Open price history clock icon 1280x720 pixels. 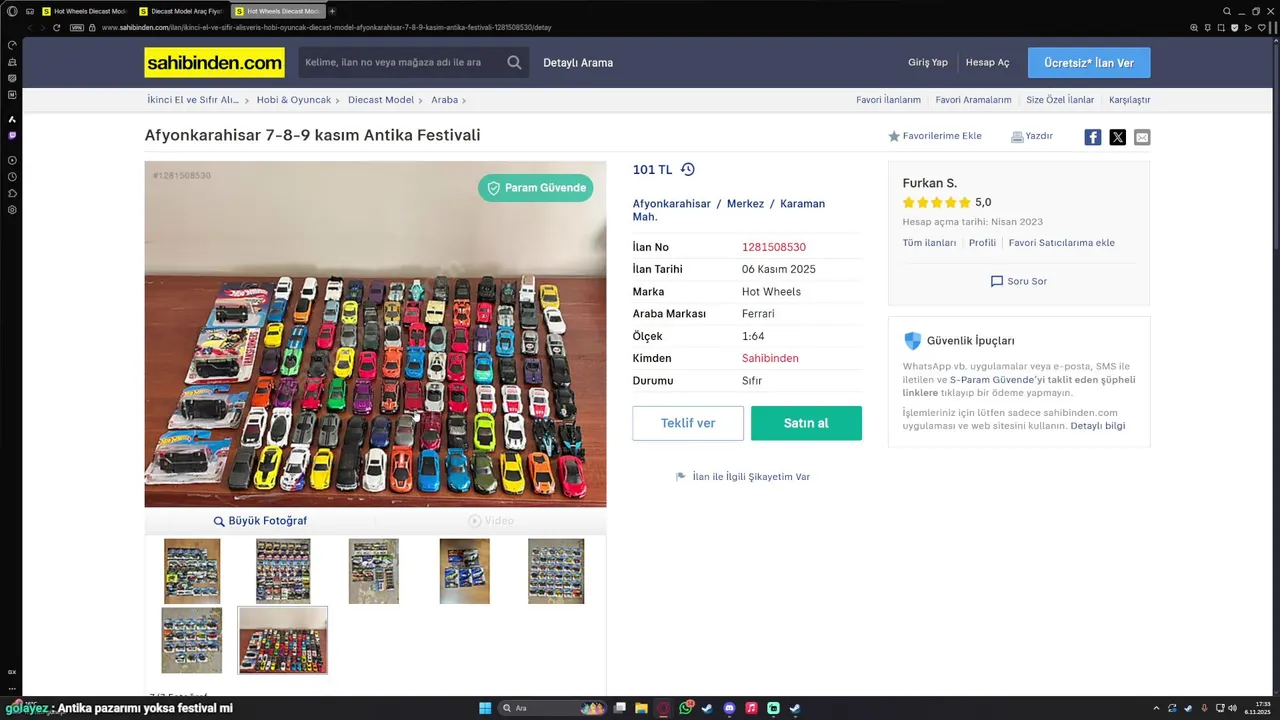pos(688,170)
